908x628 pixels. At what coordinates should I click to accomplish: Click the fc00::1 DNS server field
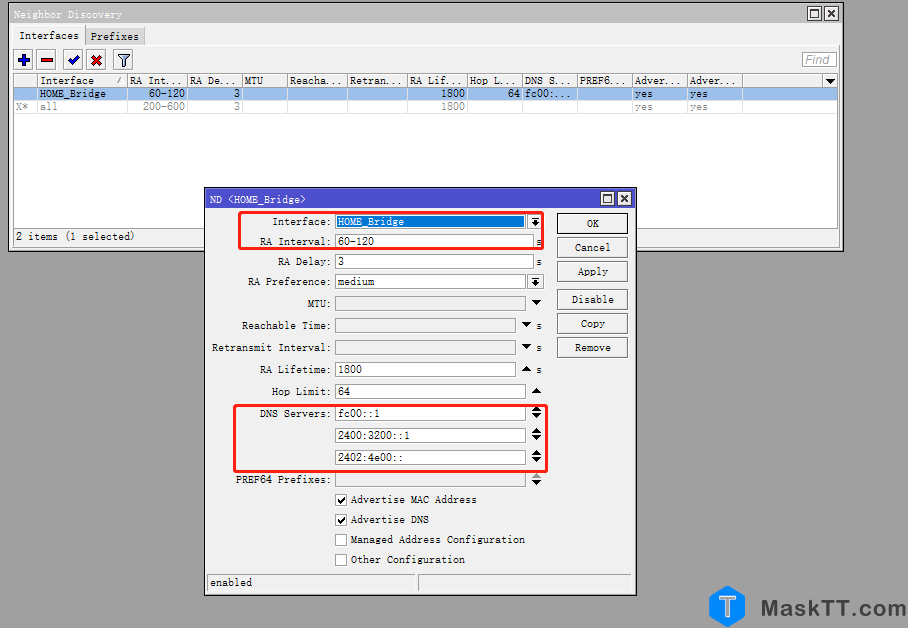(x=430, y=414)
